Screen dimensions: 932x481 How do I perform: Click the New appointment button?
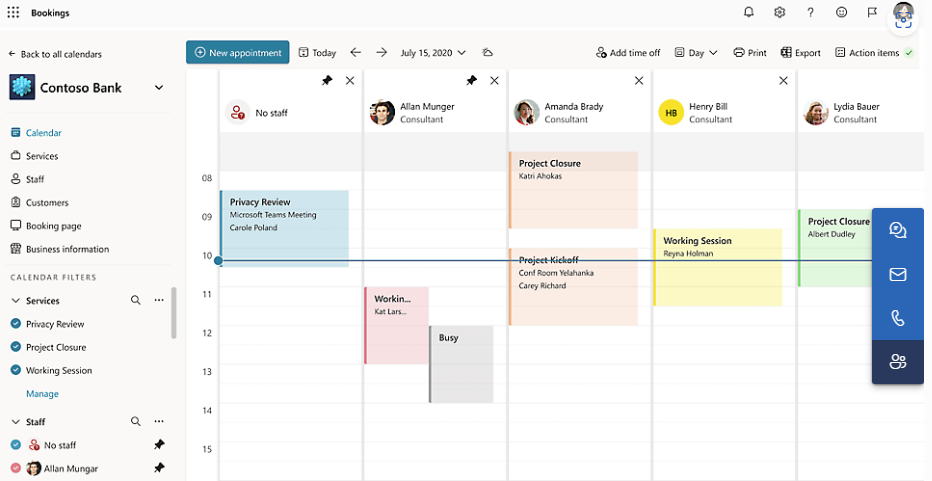(237, 53)
